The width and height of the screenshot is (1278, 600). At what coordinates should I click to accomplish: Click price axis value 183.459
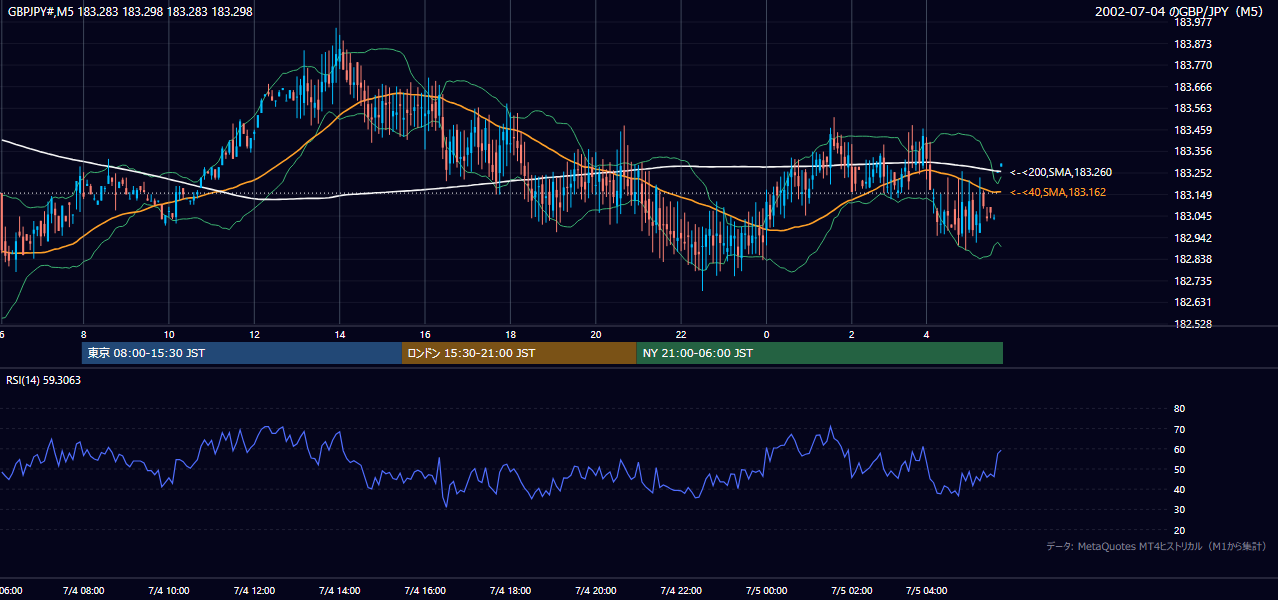(1192, 130)
